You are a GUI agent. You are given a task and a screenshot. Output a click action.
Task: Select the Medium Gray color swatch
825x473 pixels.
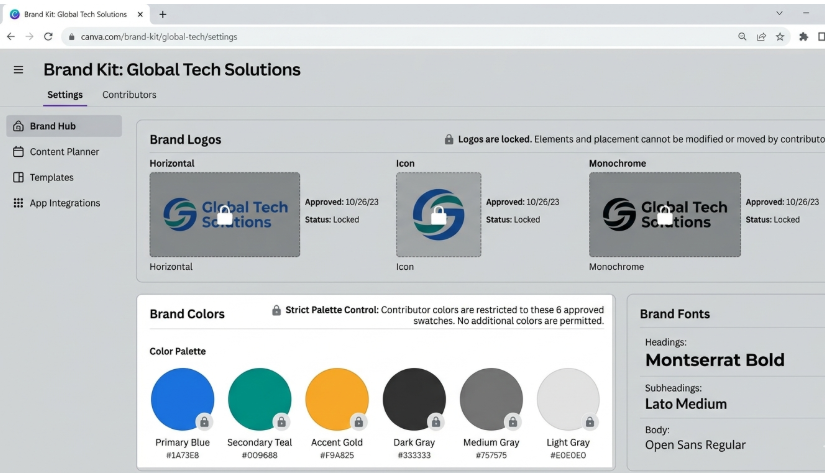point(491,399)
